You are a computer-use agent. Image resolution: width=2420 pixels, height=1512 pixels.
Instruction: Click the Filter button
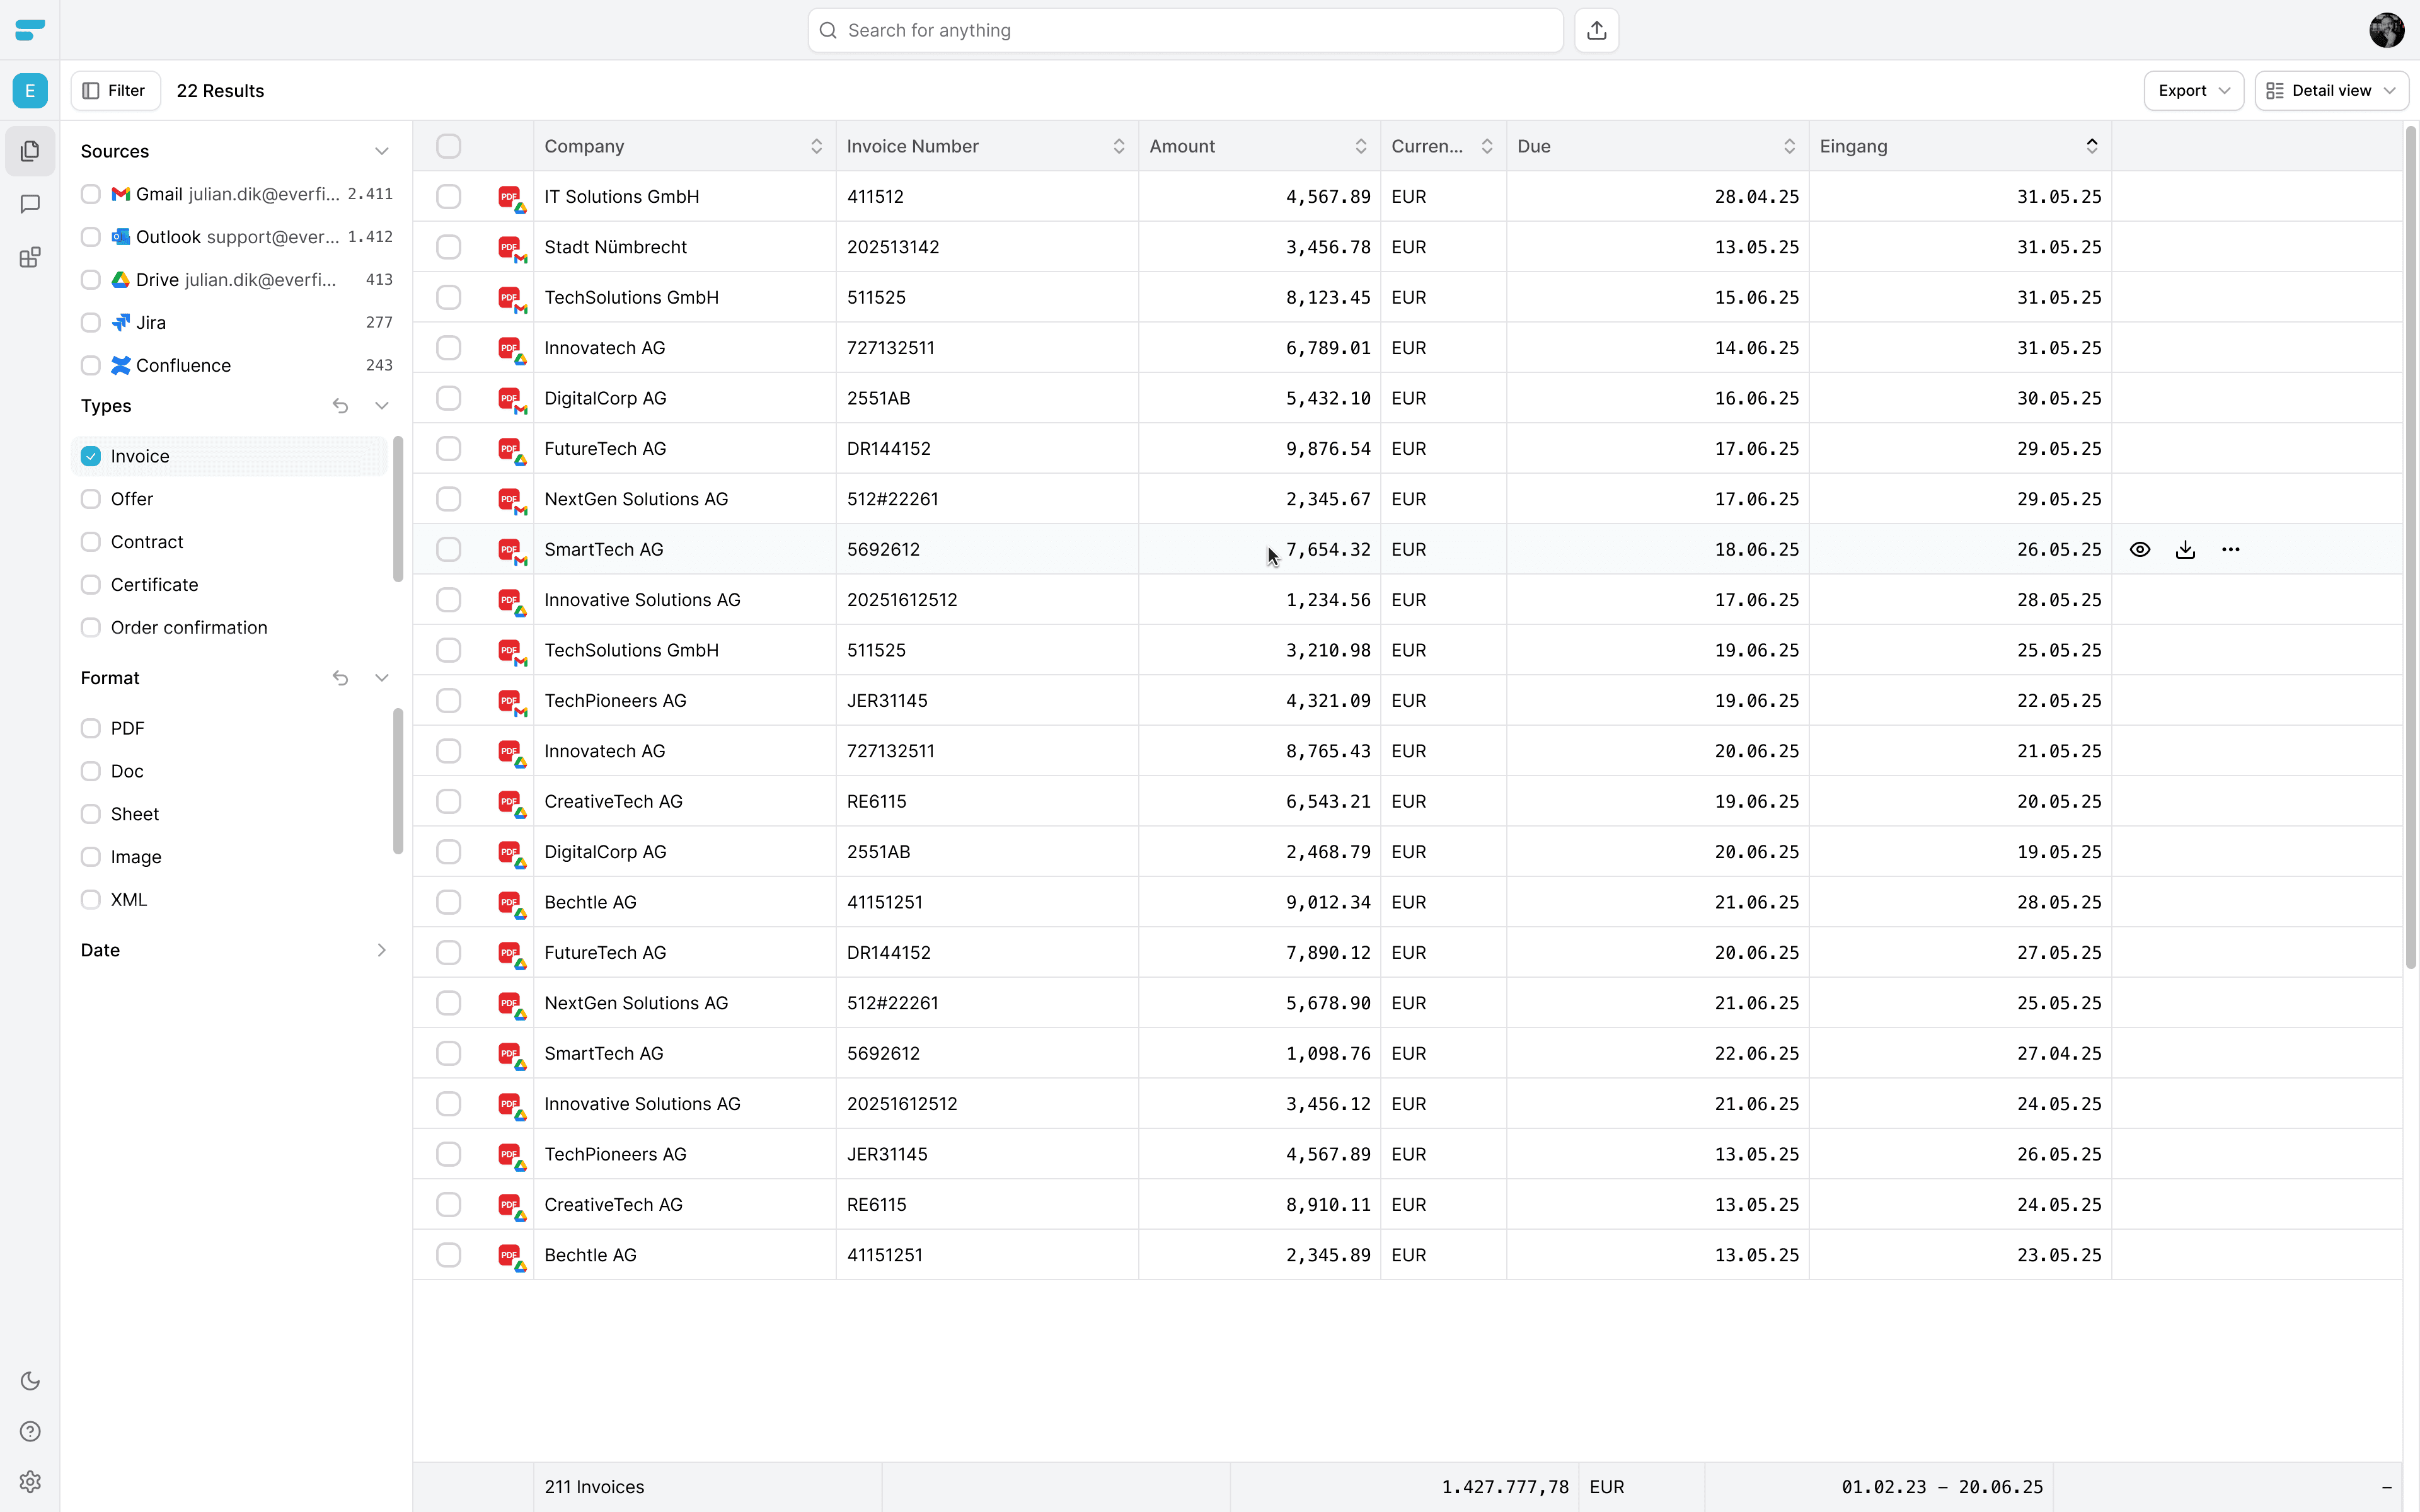pyautogui.click(x=115, y=90)
